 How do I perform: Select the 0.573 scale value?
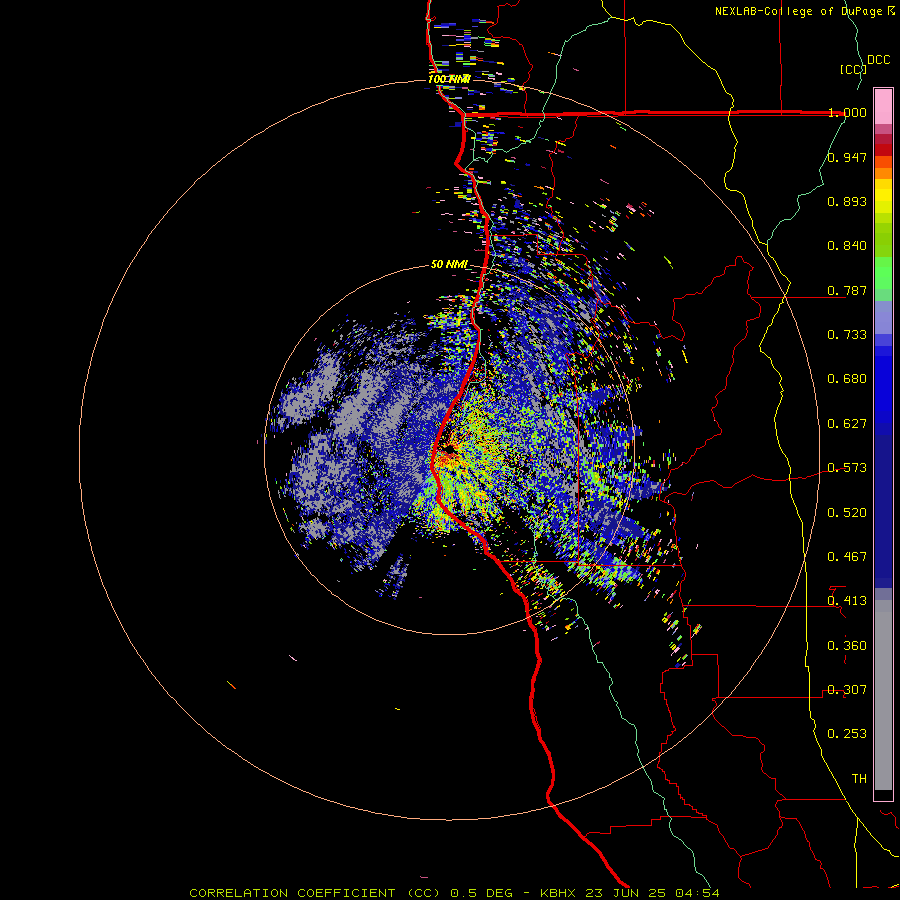tap(847, 468)
